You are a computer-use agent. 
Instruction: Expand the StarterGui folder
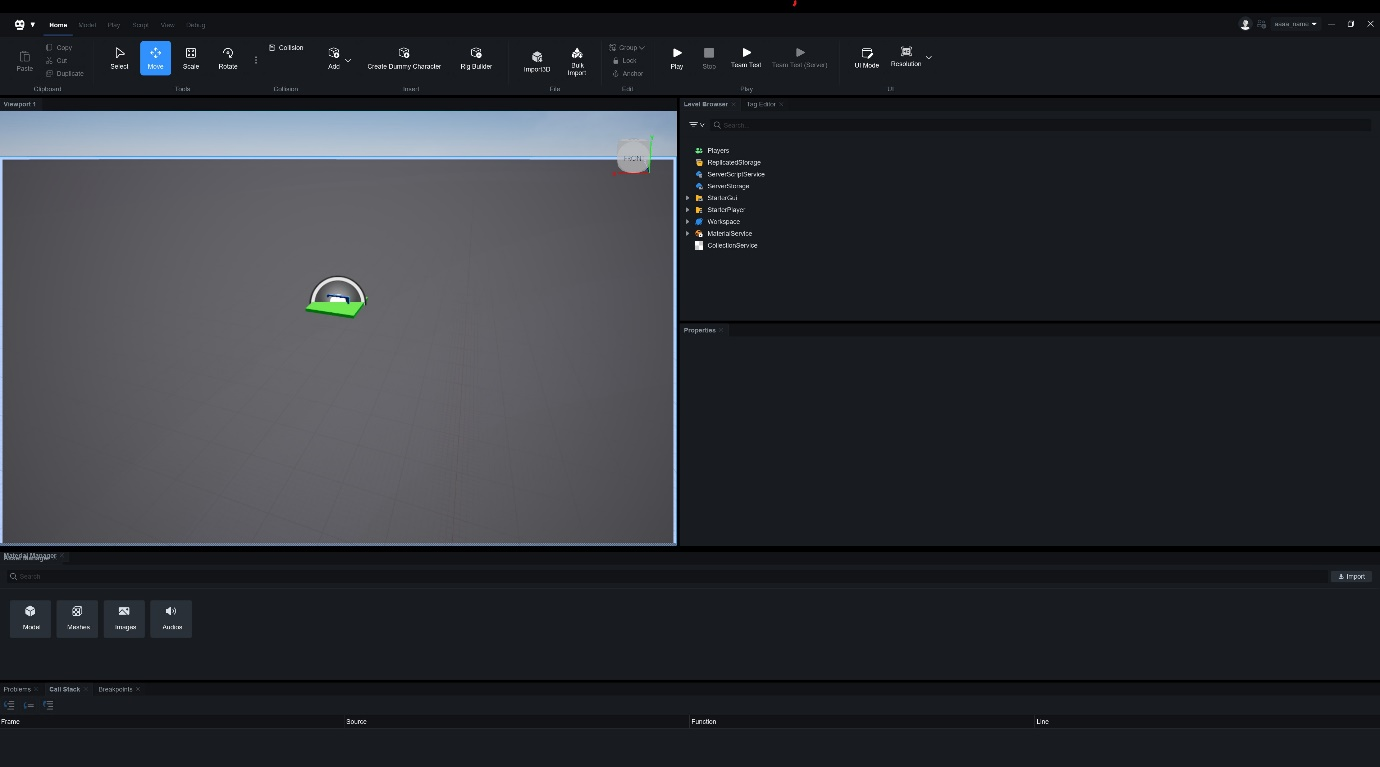688,198
